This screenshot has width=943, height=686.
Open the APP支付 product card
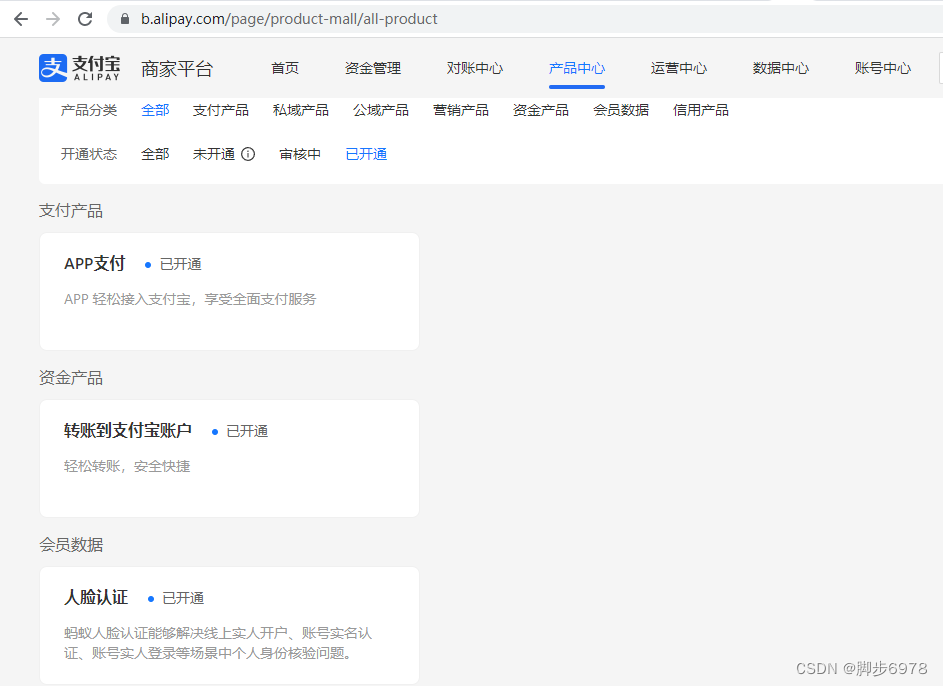[x=229, y=292]
